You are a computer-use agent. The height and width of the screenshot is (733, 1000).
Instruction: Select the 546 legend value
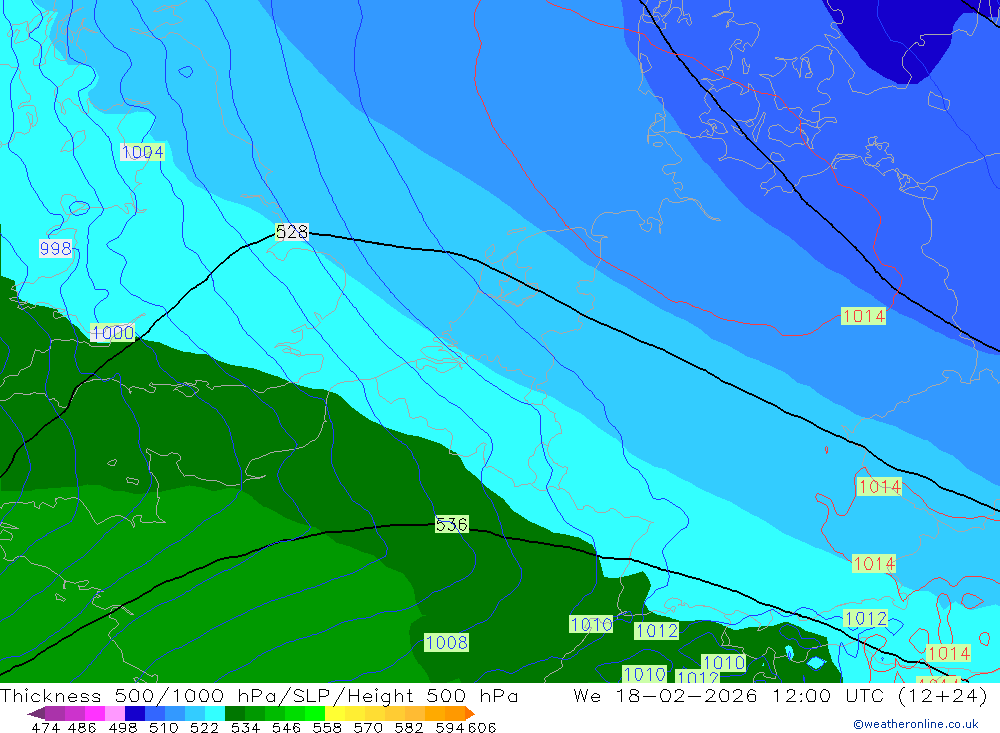[286, 727]
